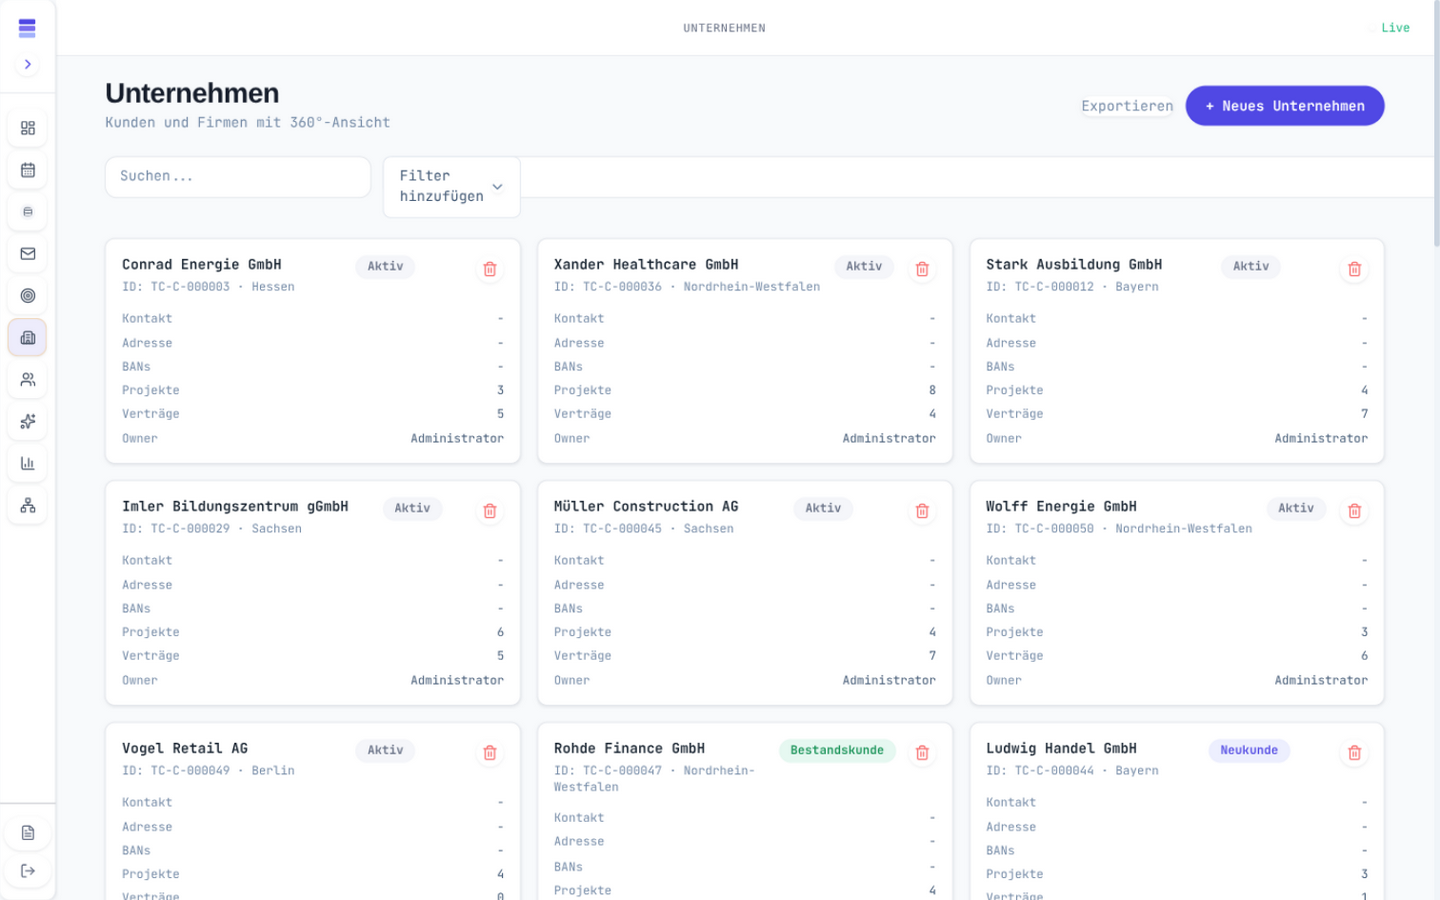
Task: Open the calendar icon in sidebar
Action: coord(28,170)
